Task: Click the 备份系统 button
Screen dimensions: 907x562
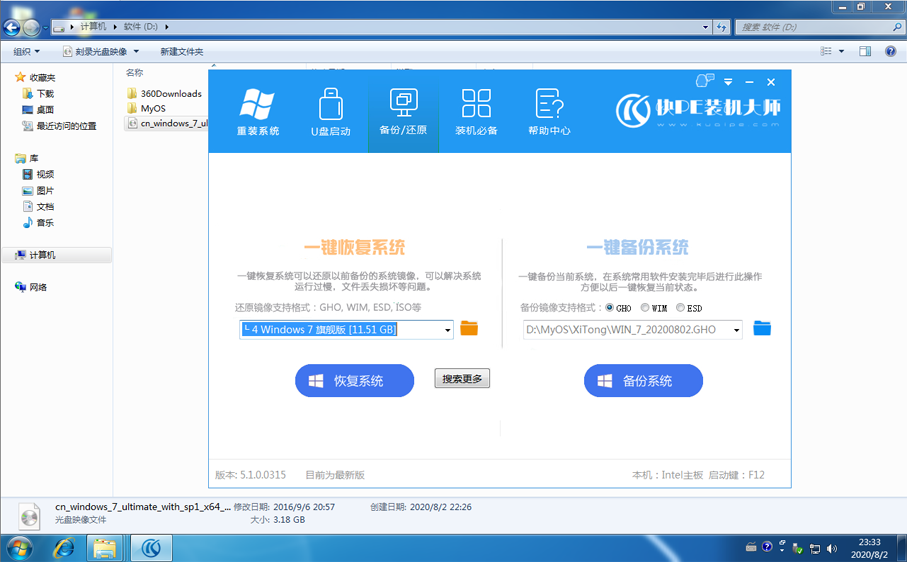Action: pos(643,380)
